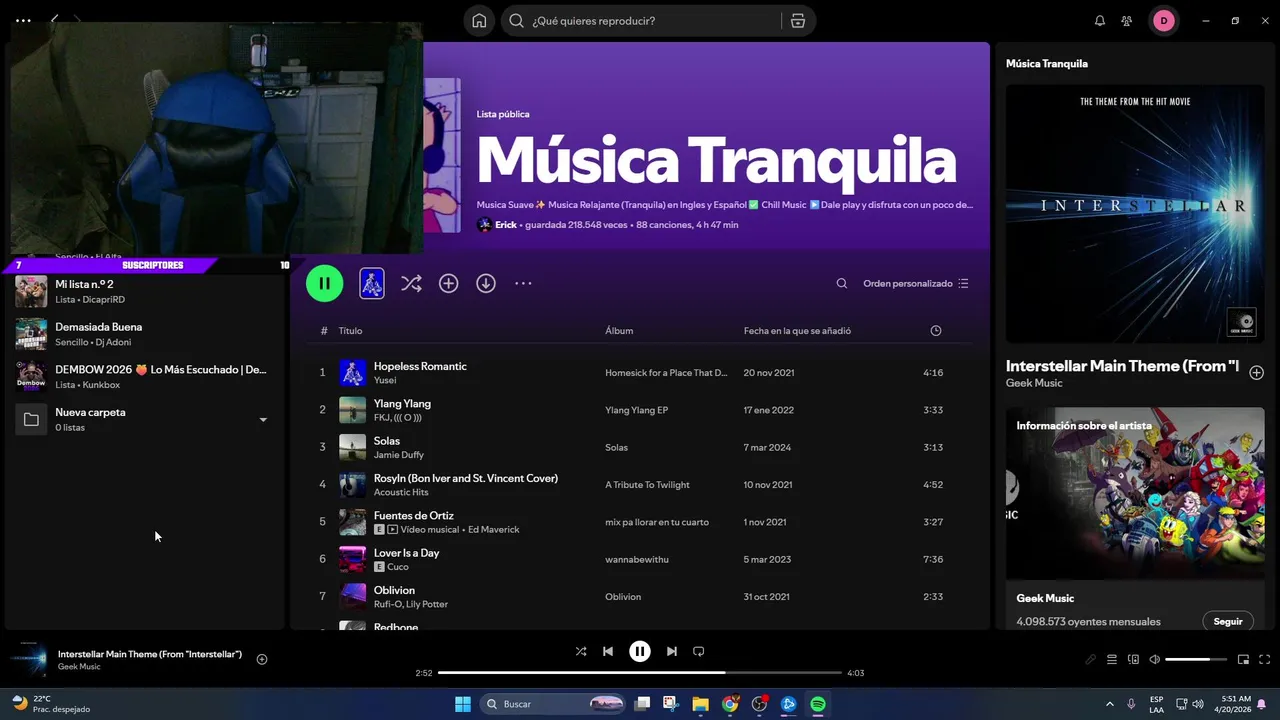
Task: Add now-playing track to library from bottom bar
Action: pos(262,659)
